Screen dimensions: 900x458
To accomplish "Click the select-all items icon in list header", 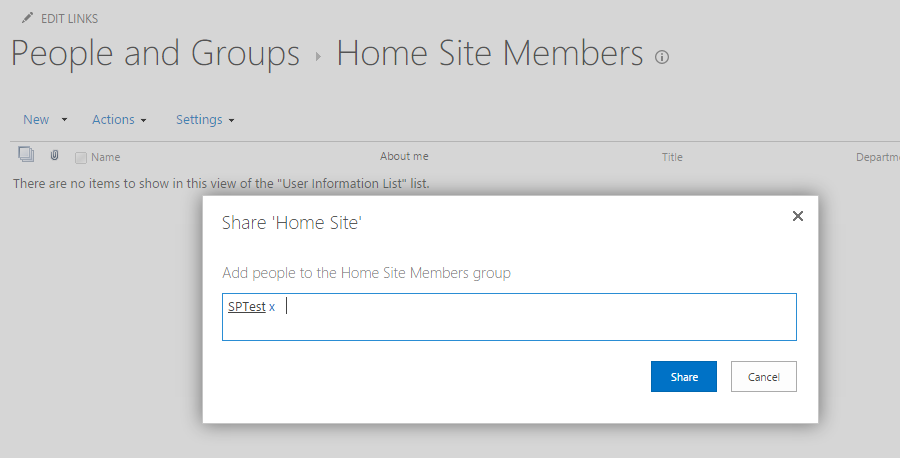I will pyautogui.click(x=26, y=155).
